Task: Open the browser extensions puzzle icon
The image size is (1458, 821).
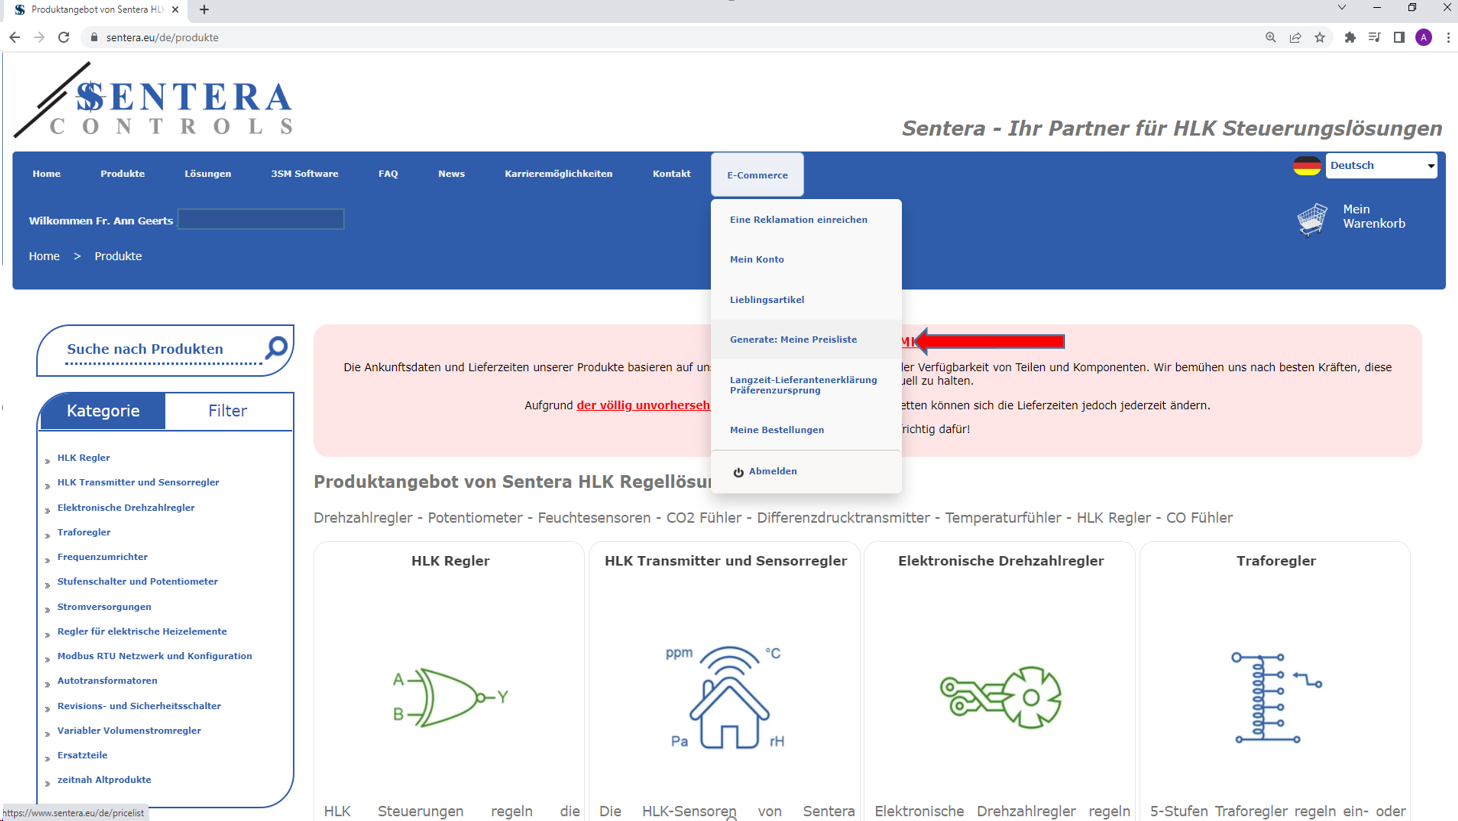Action: pos(1350,37)
